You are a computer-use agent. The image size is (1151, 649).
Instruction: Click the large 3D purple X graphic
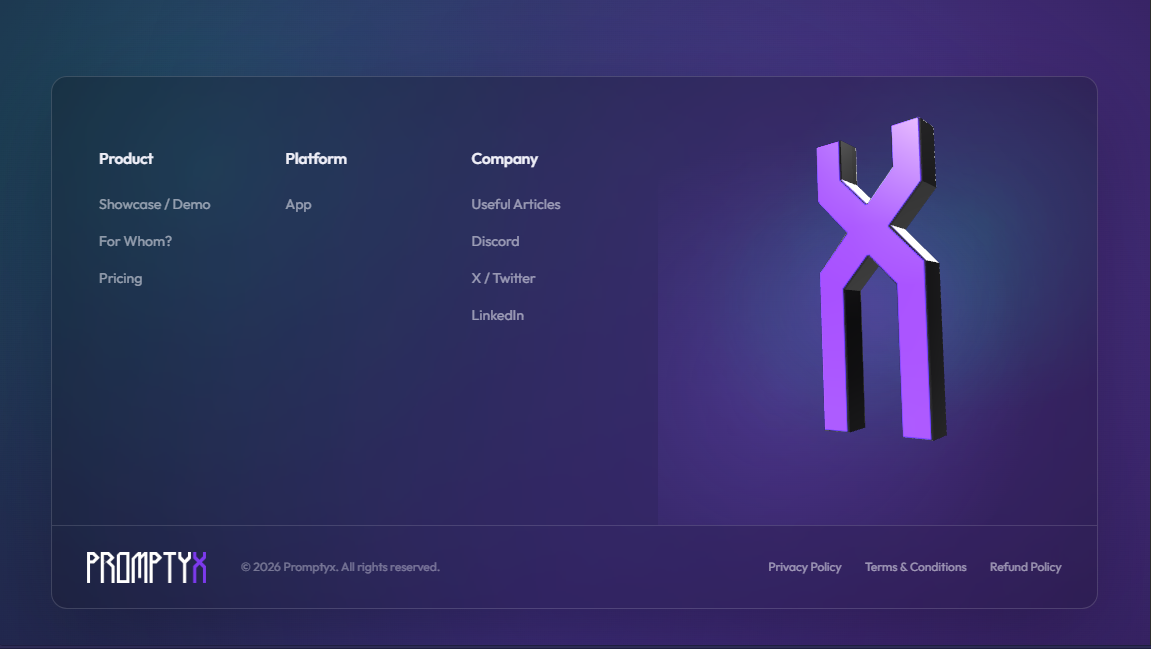point(879,279)
